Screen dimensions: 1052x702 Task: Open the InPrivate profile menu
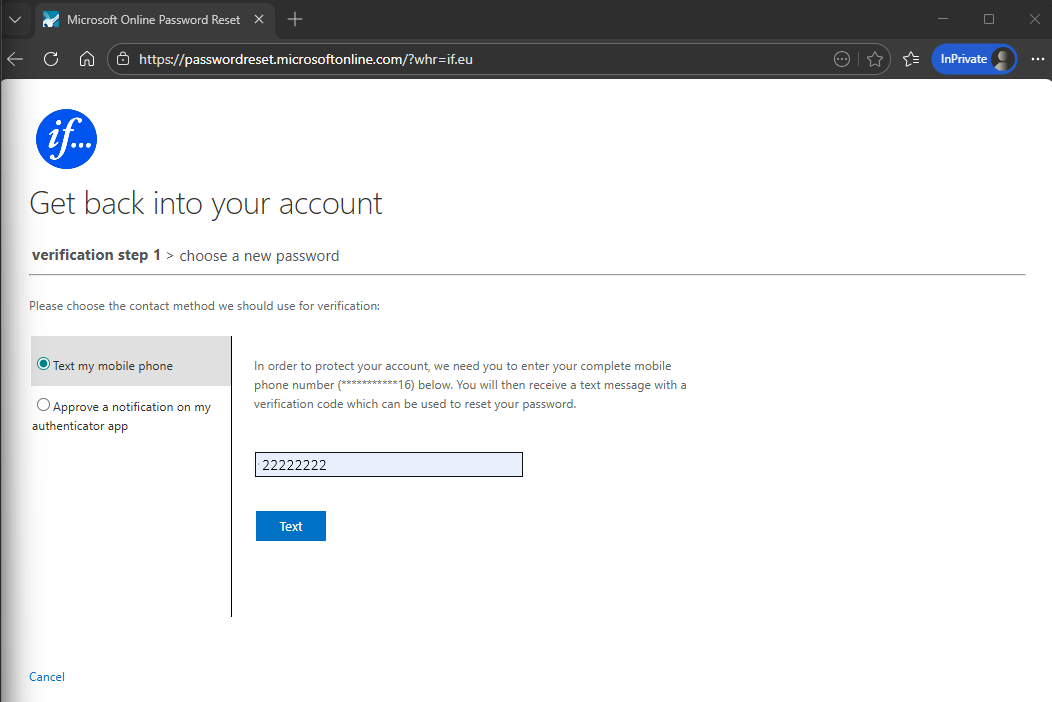point(974,59)
